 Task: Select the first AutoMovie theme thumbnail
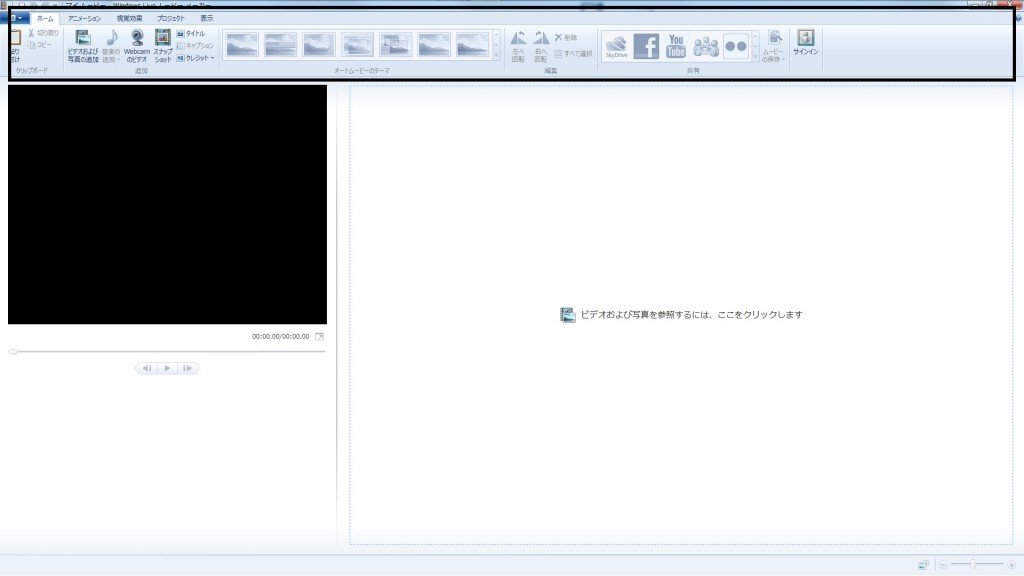[x=242, y=45]
